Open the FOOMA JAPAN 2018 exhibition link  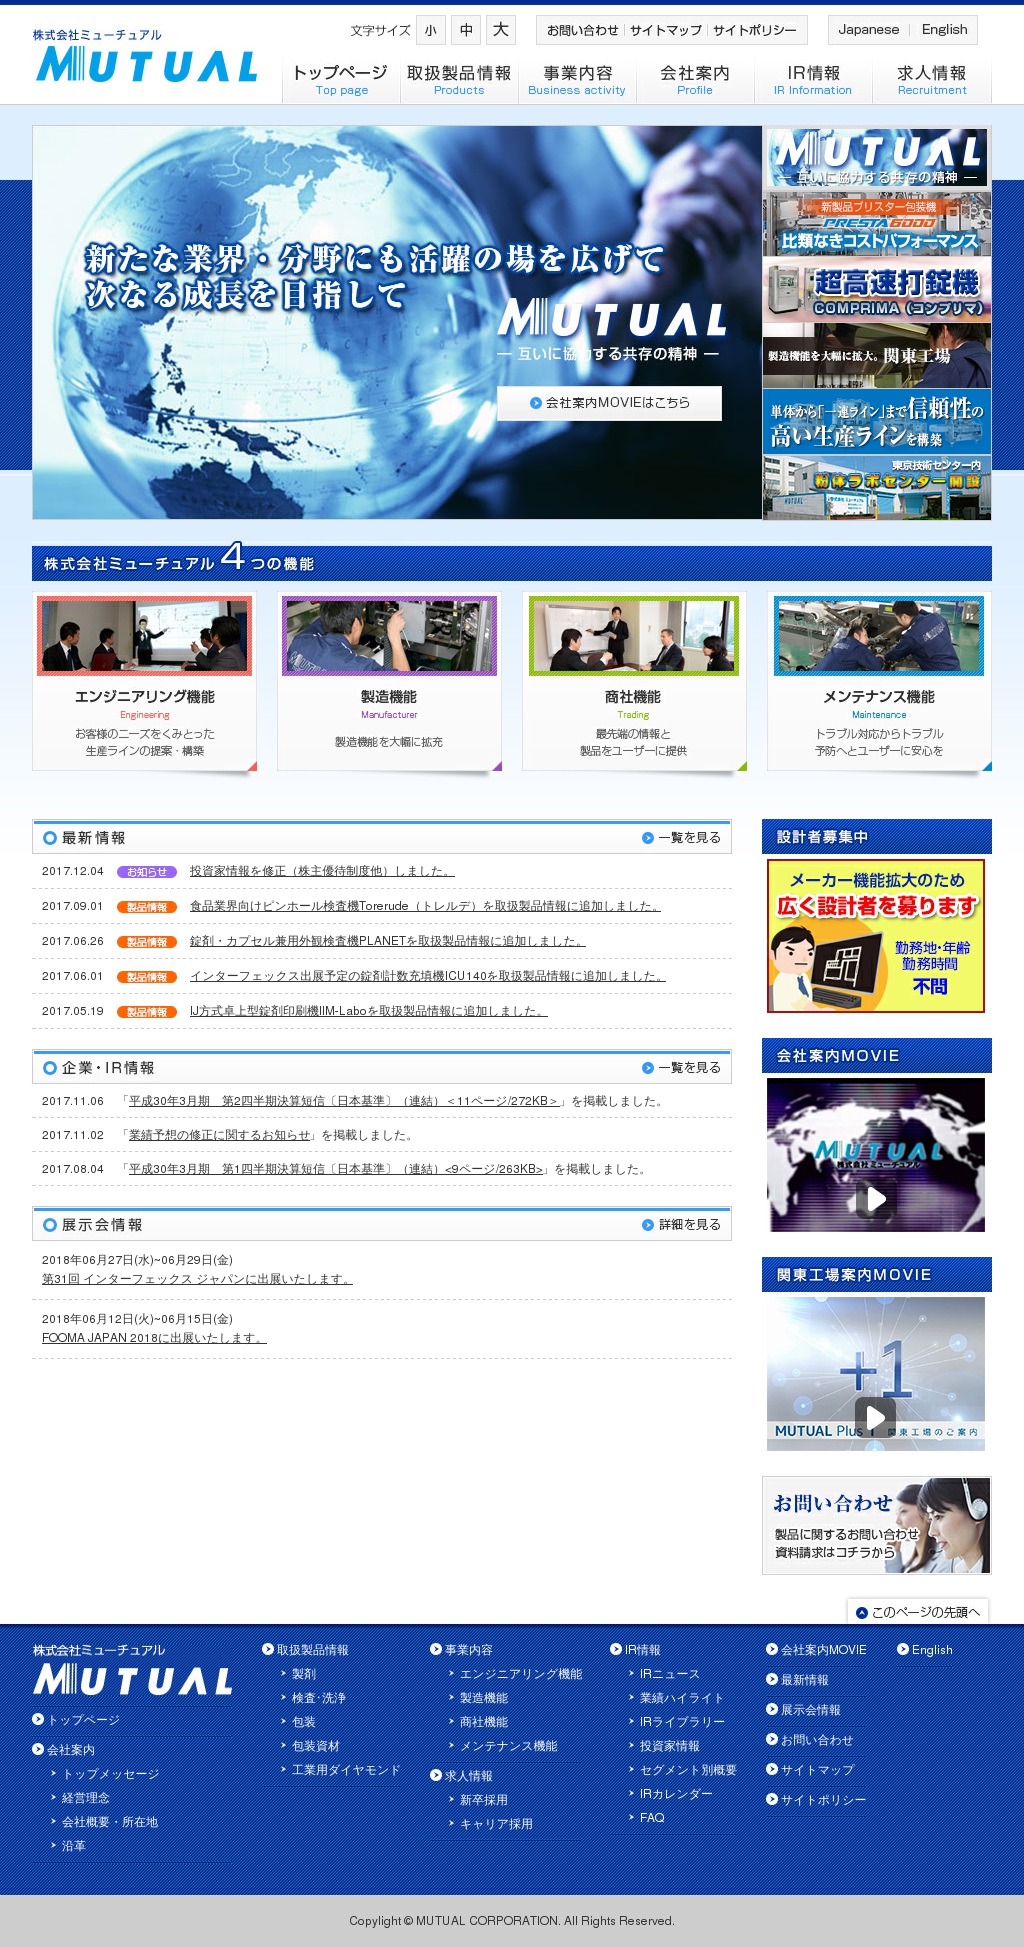(154, 1338)
